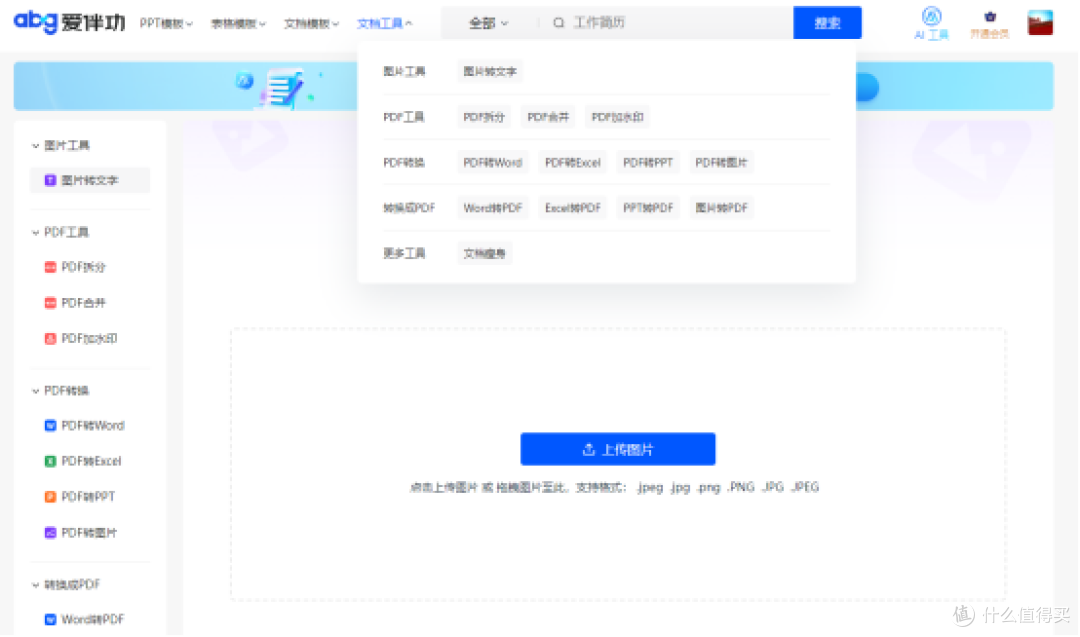Click the magnifier icon in search box

pos(559,23)
